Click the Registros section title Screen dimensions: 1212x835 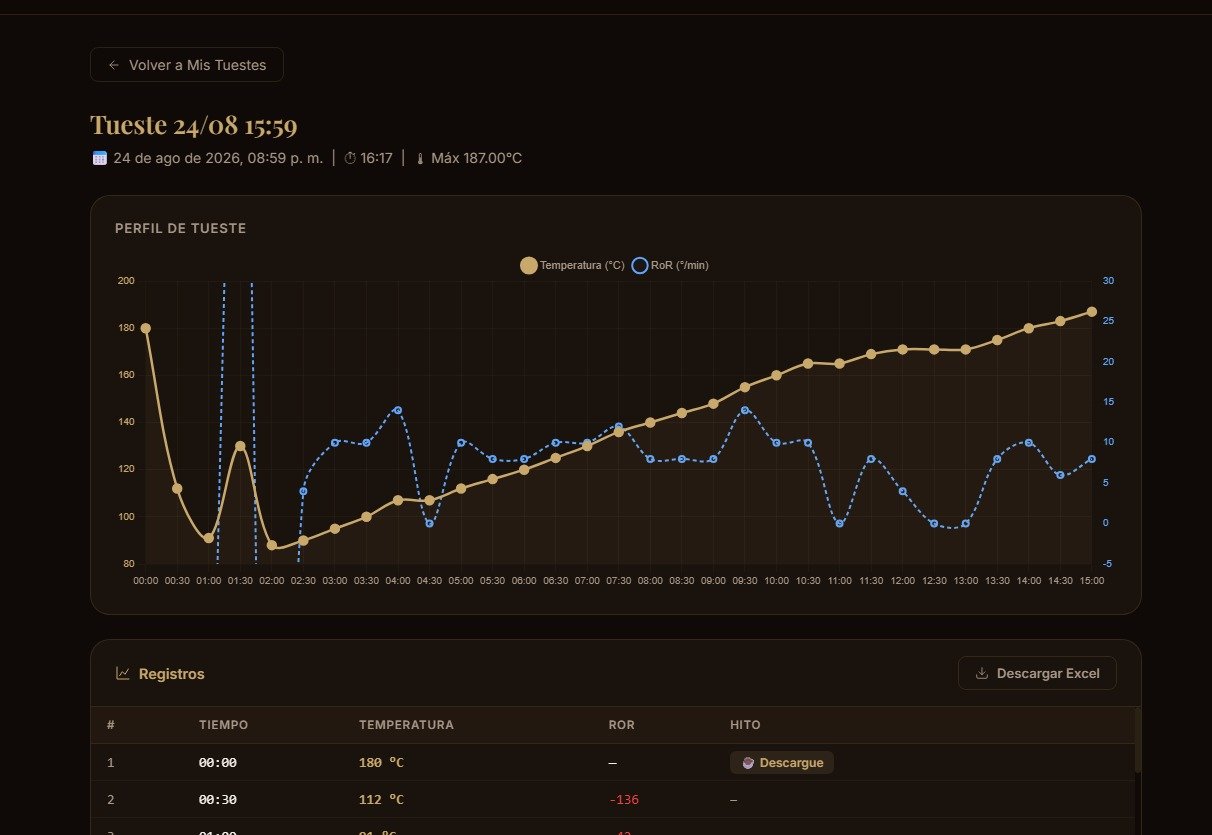[x=171, y=674]
